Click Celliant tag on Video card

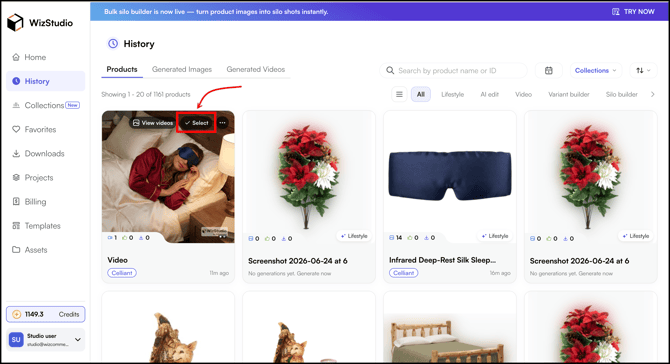click(122, 273)
